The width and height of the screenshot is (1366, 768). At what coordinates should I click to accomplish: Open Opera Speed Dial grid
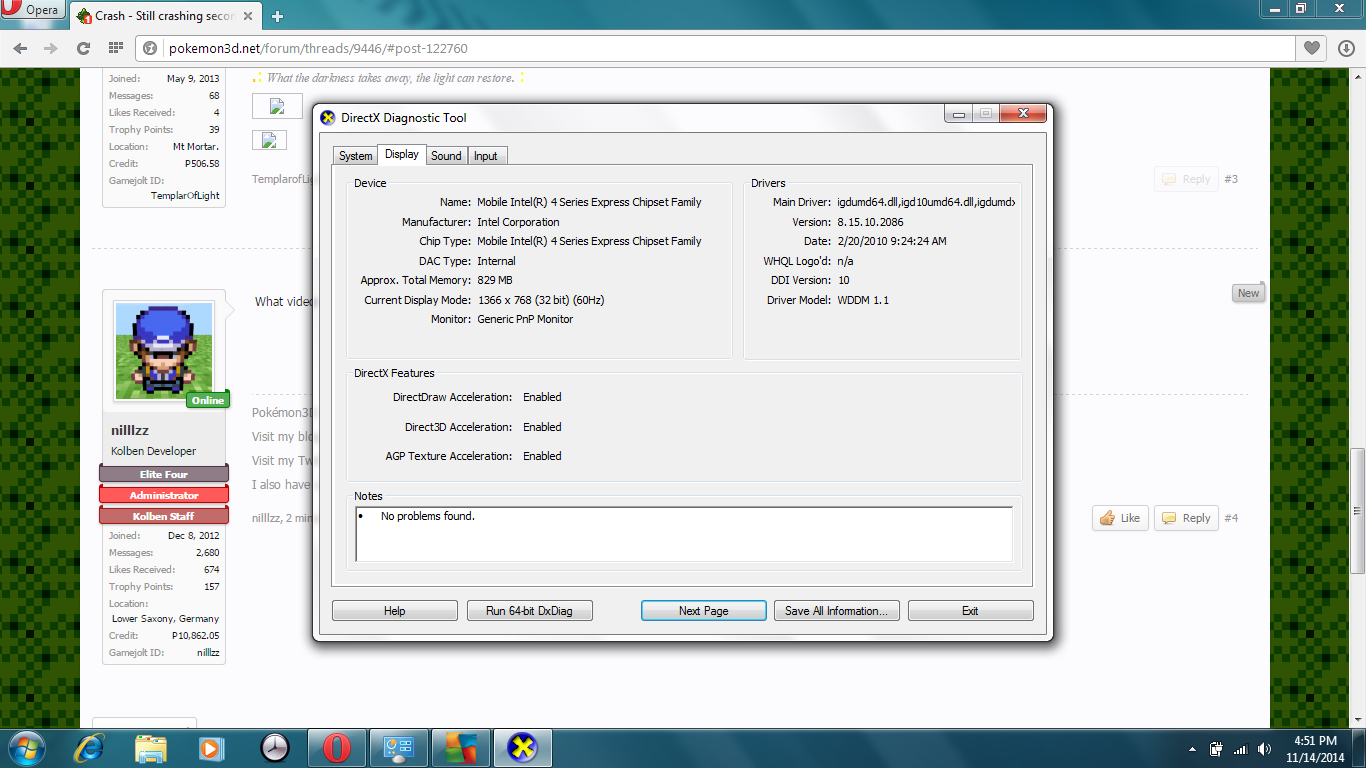pyautogui.click(x=115, y=48)
